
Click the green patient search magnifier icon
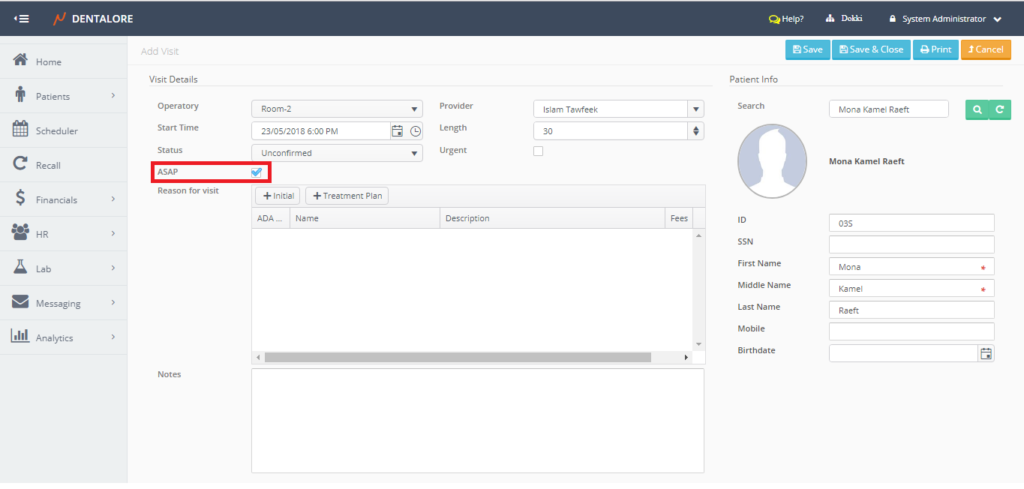click(976, 110)
